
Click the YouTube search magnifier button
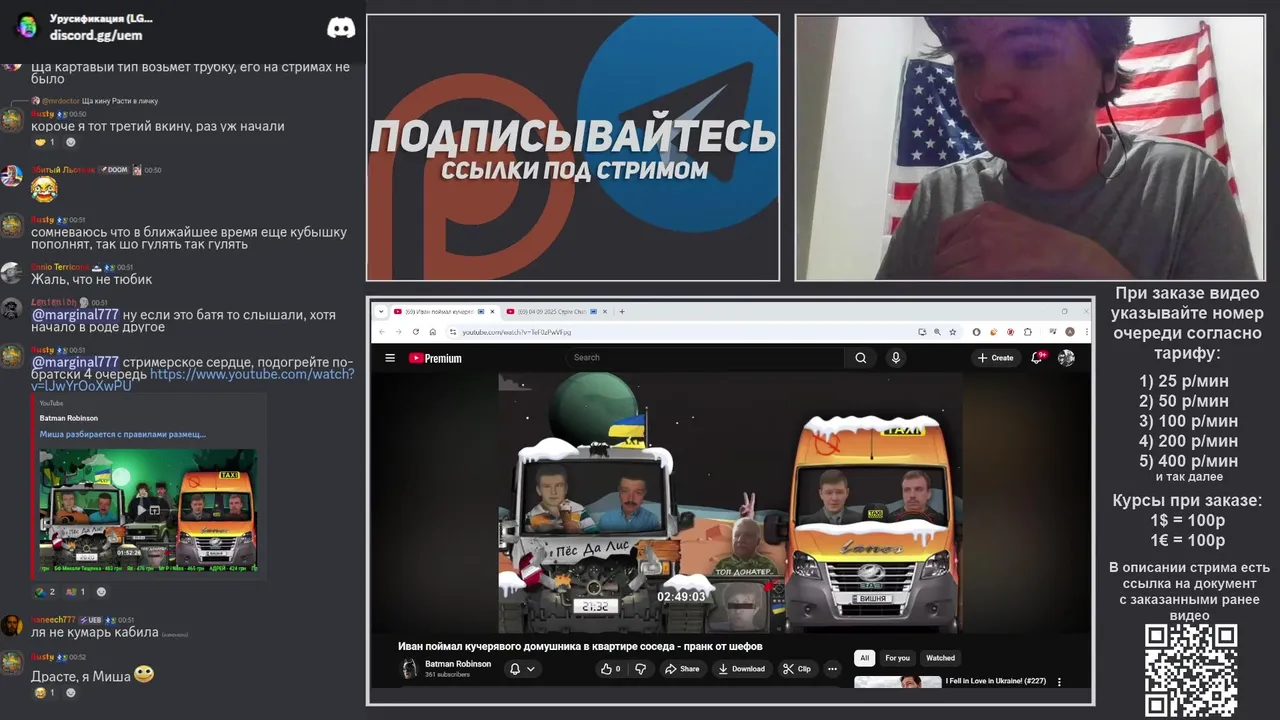[860, 358]
